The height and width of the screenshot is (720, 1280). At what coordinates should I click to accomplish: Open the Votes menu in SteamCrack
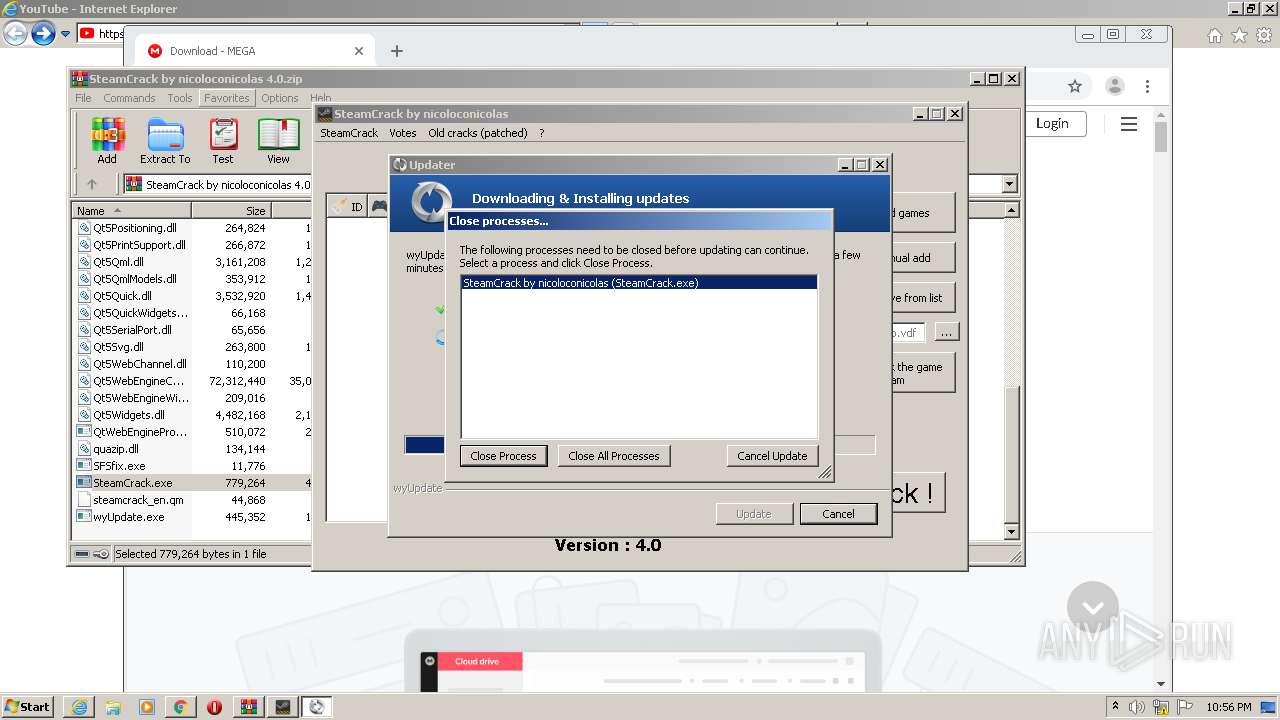click(x=403, y=133)
